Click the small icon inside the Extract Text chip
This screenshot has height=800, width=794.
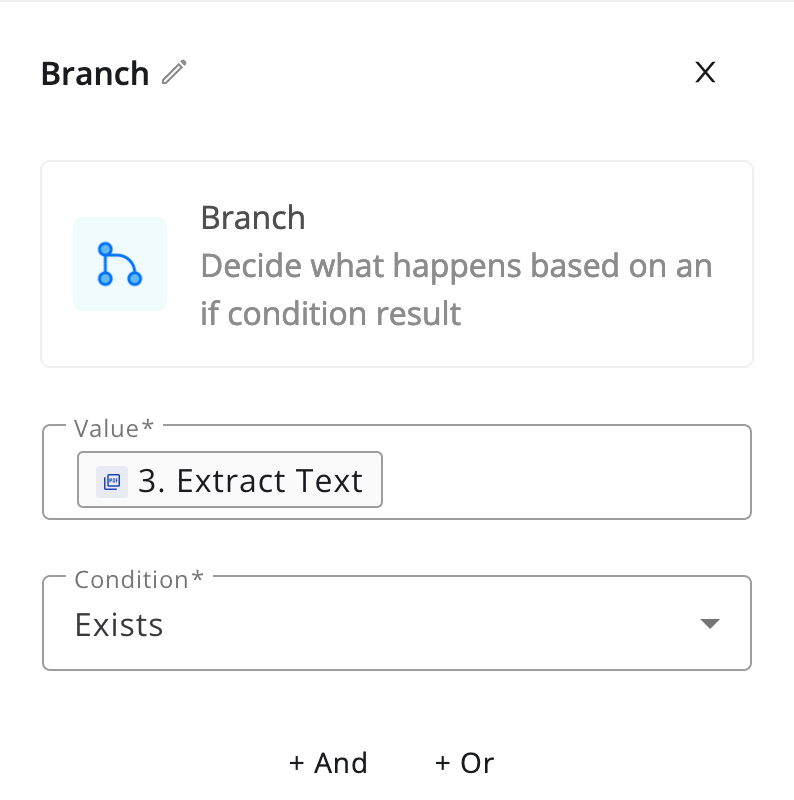tap(113, 481)
